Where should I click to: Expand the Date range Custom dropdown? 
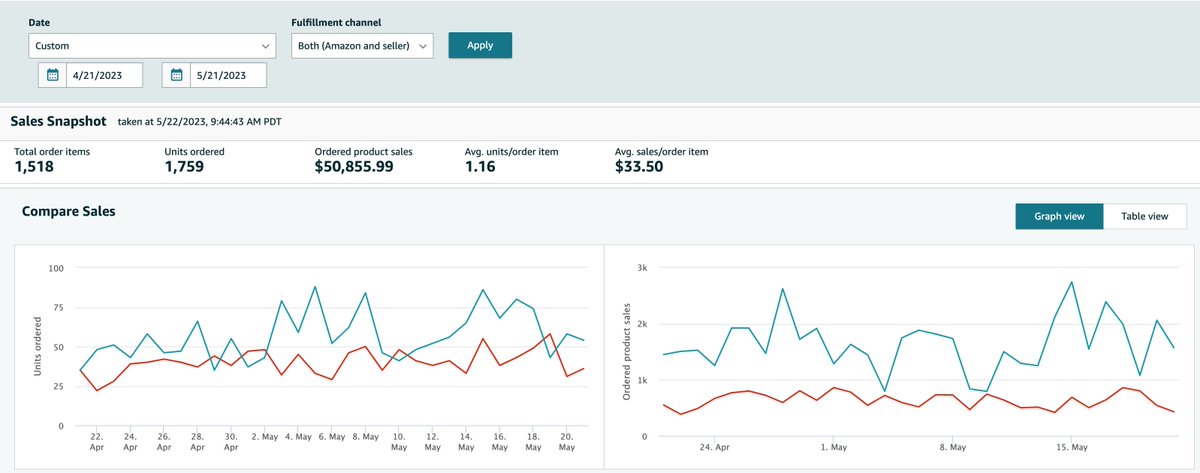click(x=152, y=46)
